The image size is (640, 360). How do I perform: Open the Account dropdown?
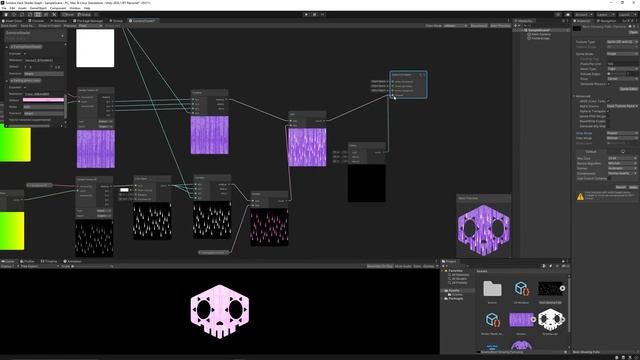tap(583, 14)
